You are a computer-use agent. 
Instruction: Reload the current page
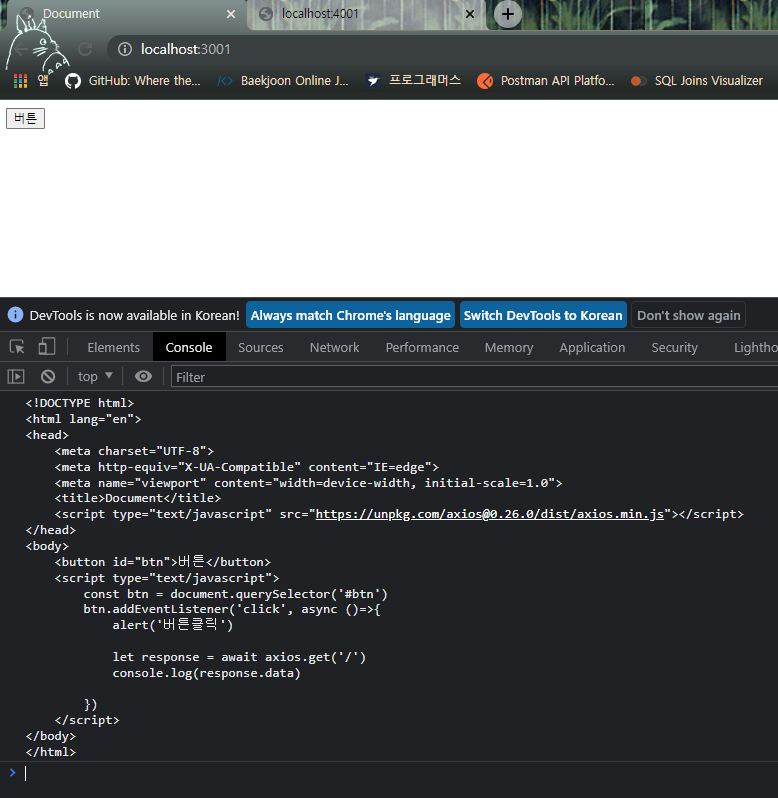(x=85, y=49)
